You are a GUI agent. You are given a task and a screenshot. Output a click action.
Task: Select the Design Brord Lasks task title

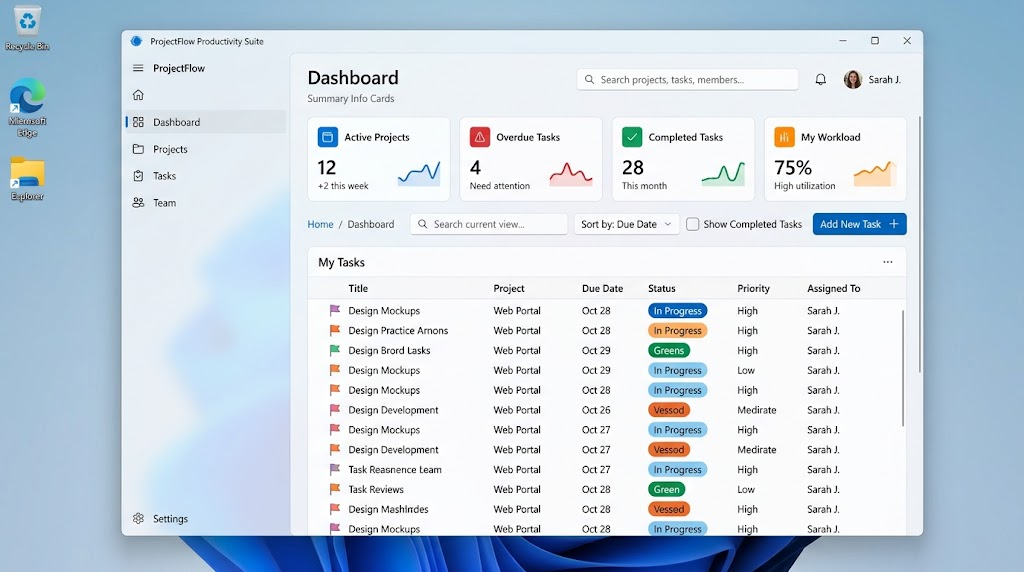pos(389,351)
